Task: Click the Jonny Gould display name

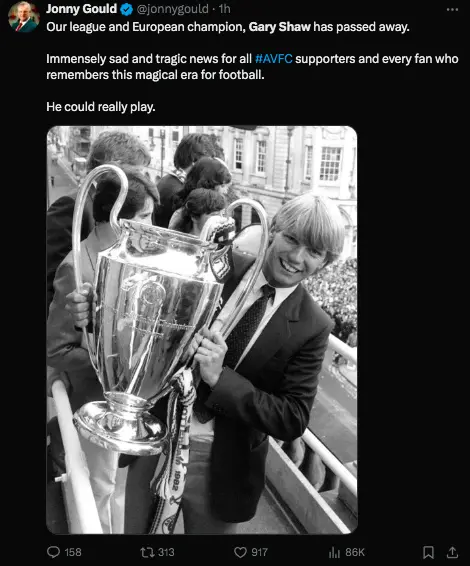Action: coord(82,9)
